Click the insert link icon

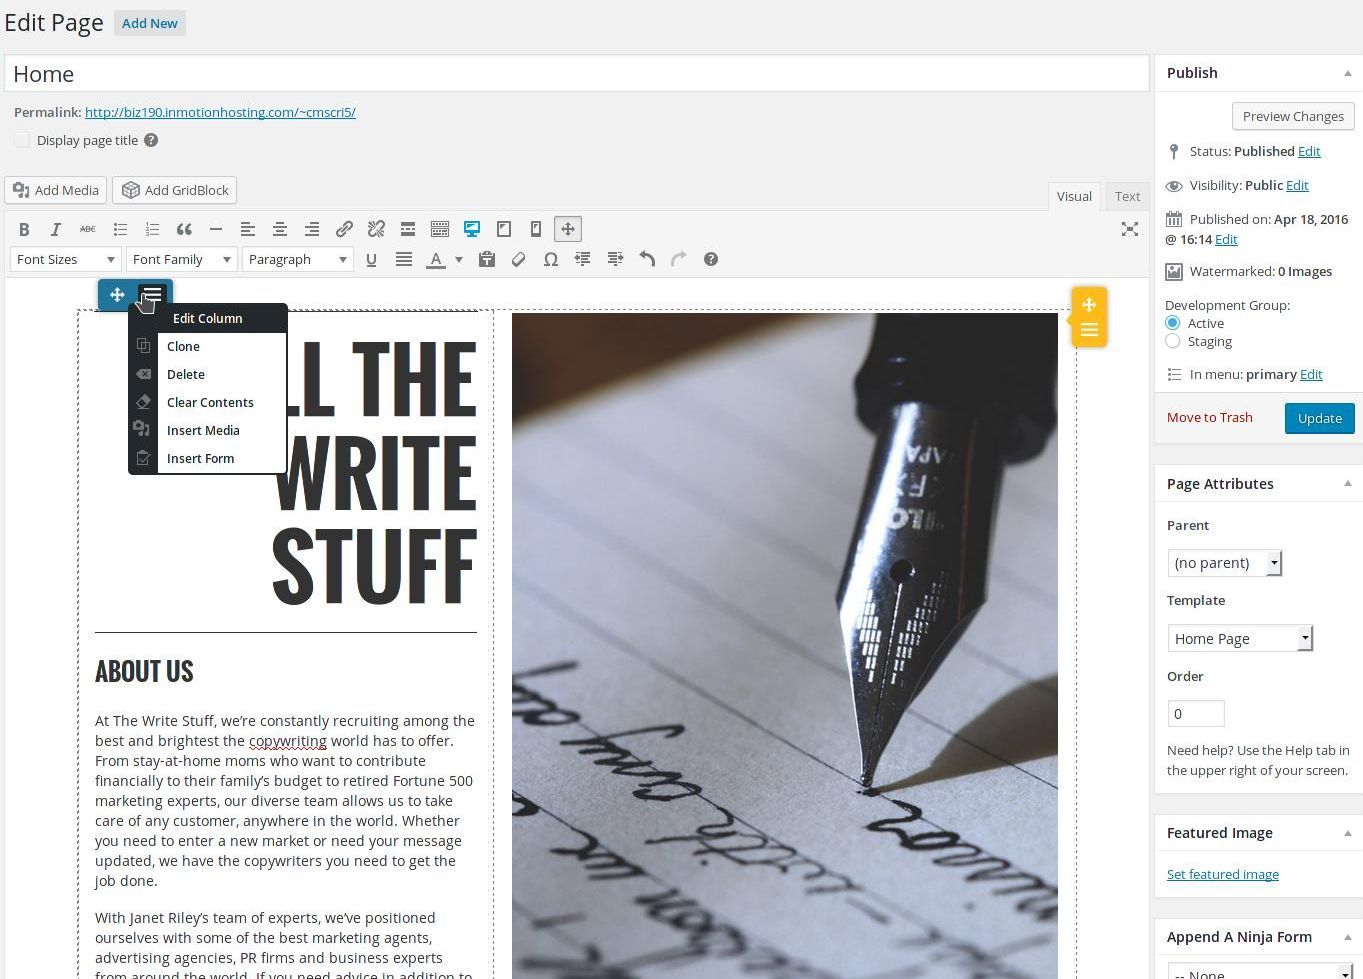pos(344,229)
